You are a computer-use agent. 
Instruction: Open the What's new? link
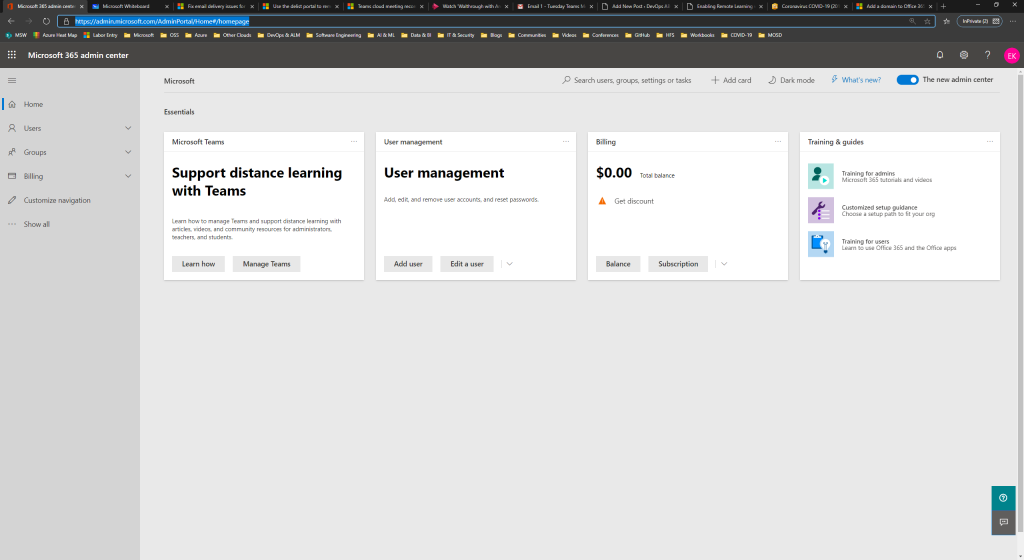pos(856,80)
